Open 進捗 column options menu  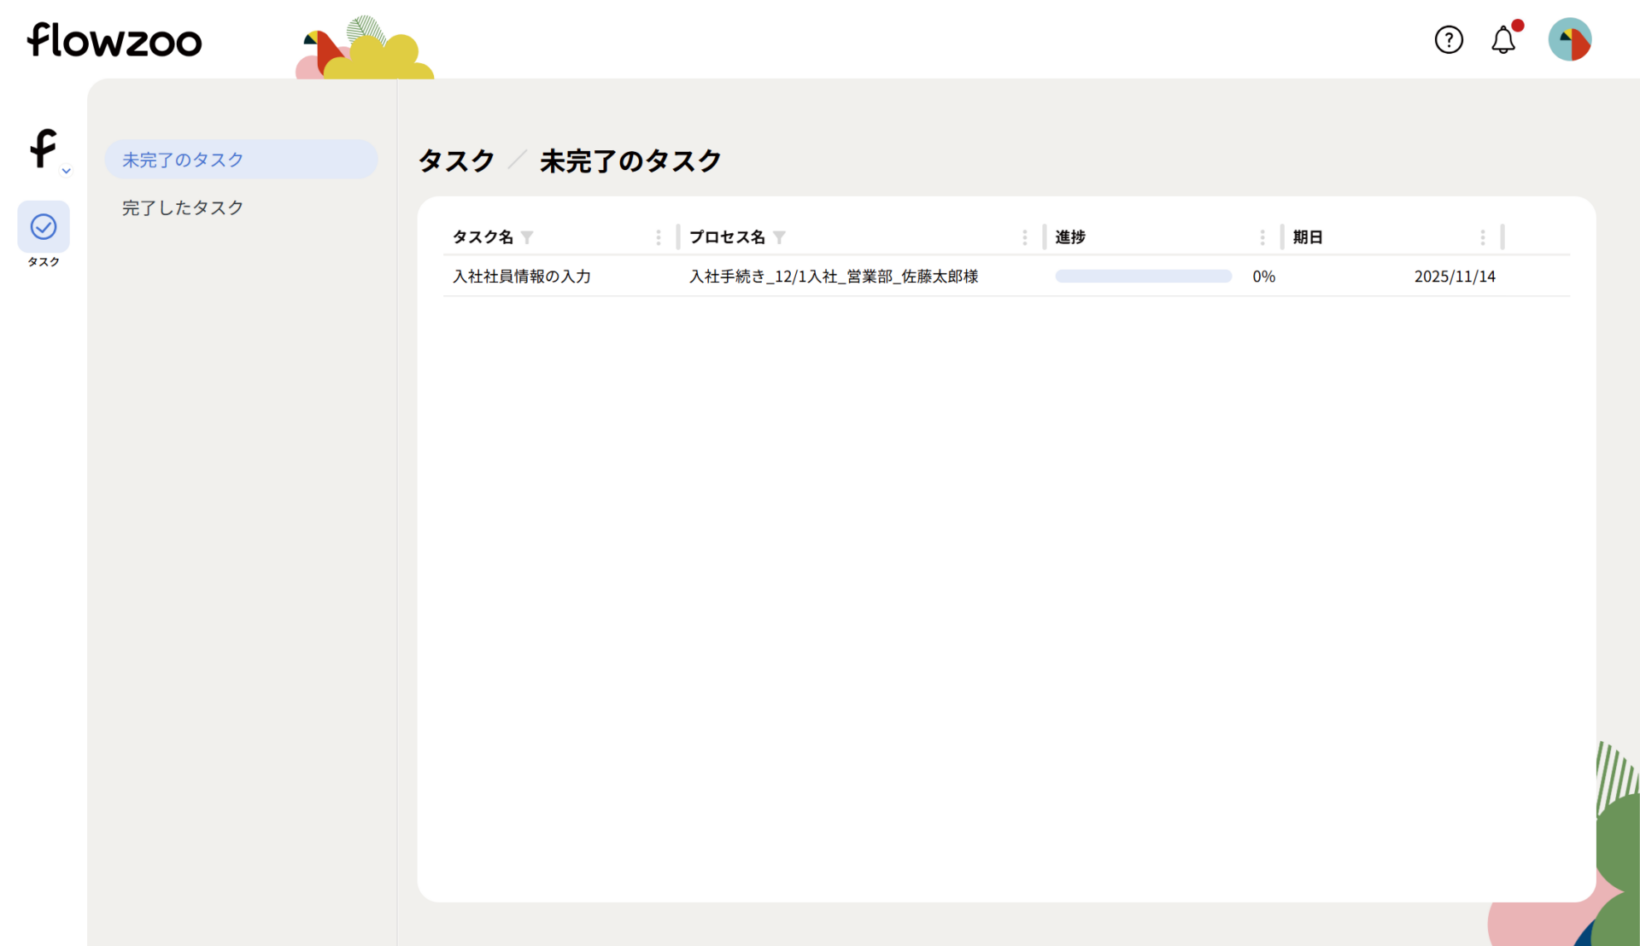point(1262,237)
